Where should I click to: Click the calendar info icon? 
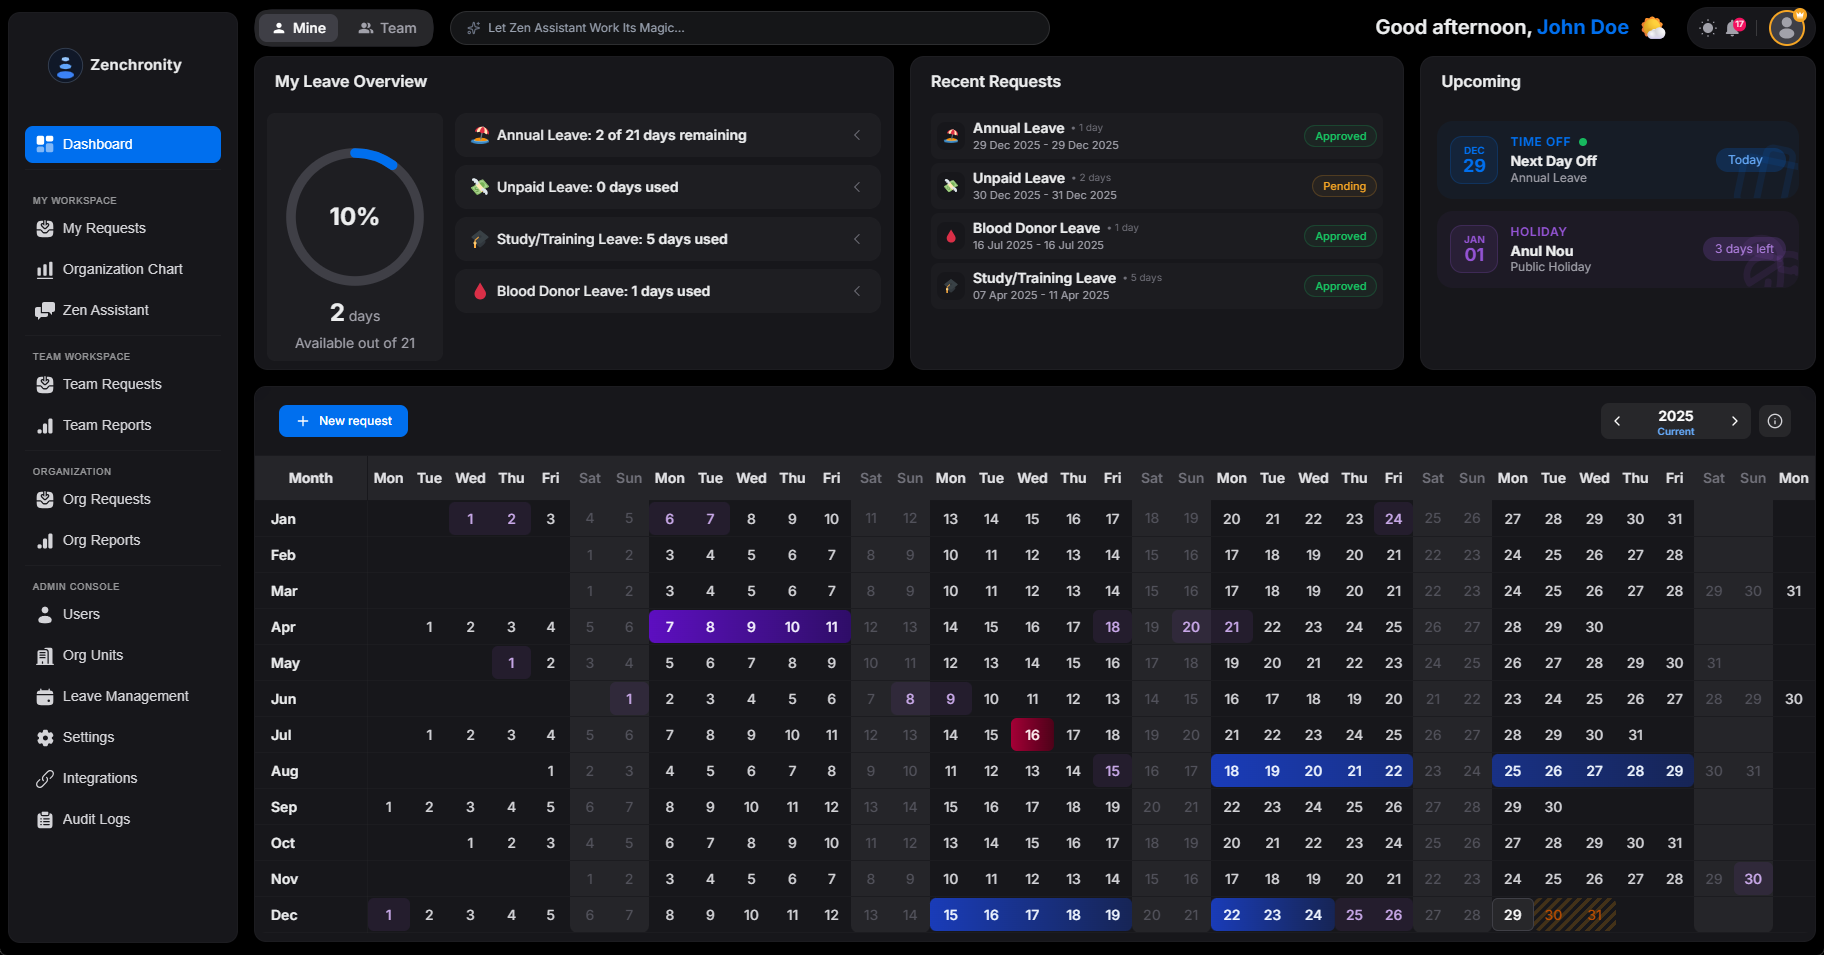1775,421
